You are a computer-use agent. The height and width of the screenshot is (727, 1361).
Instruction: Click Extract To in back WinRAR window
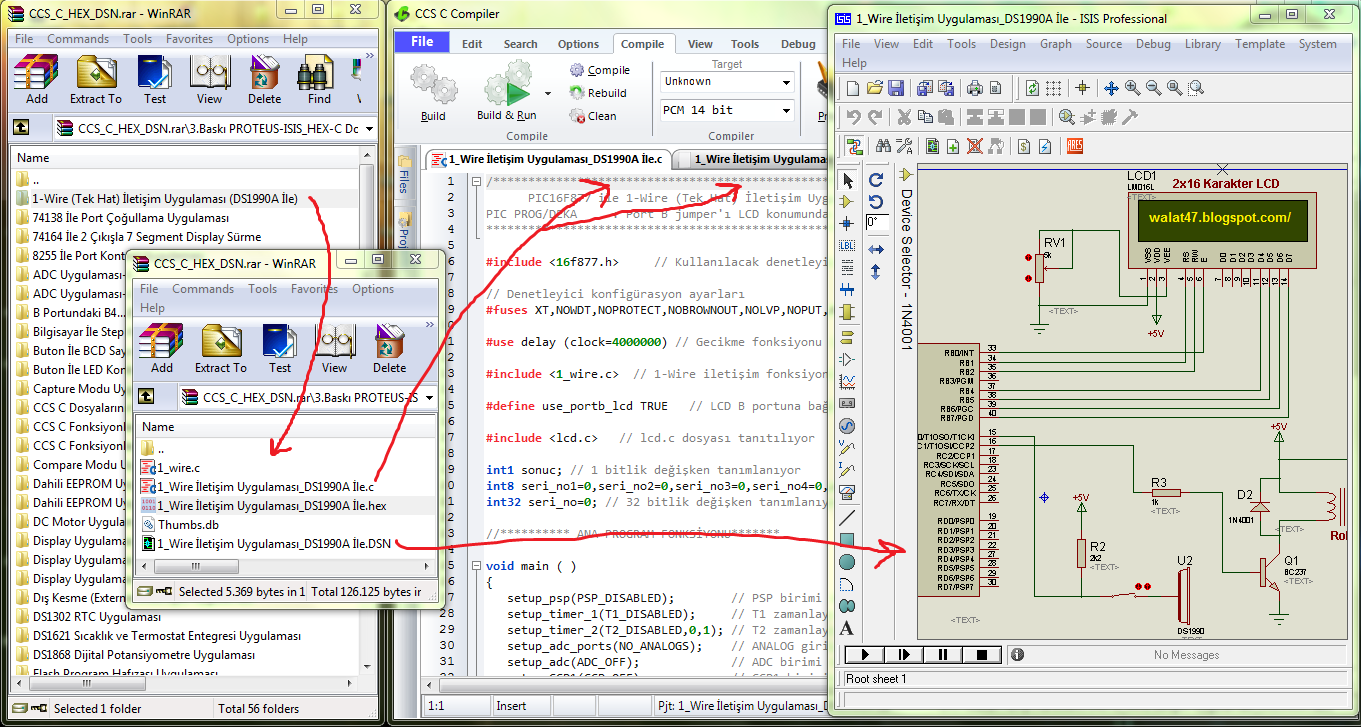pyautogui.click(x=96, y=82)
